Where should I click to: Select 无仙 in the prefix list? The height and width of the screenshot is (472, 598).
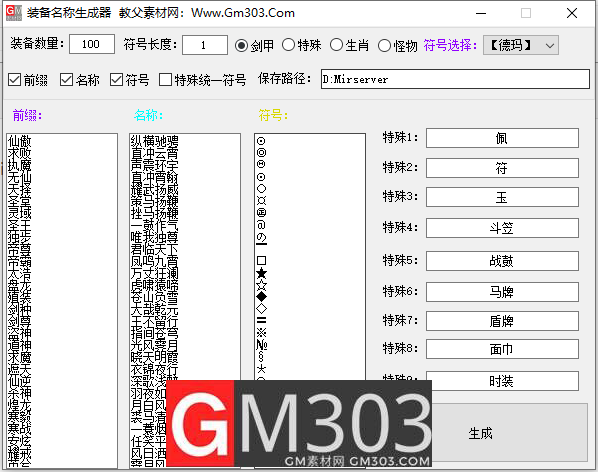(x=19, y=177)
